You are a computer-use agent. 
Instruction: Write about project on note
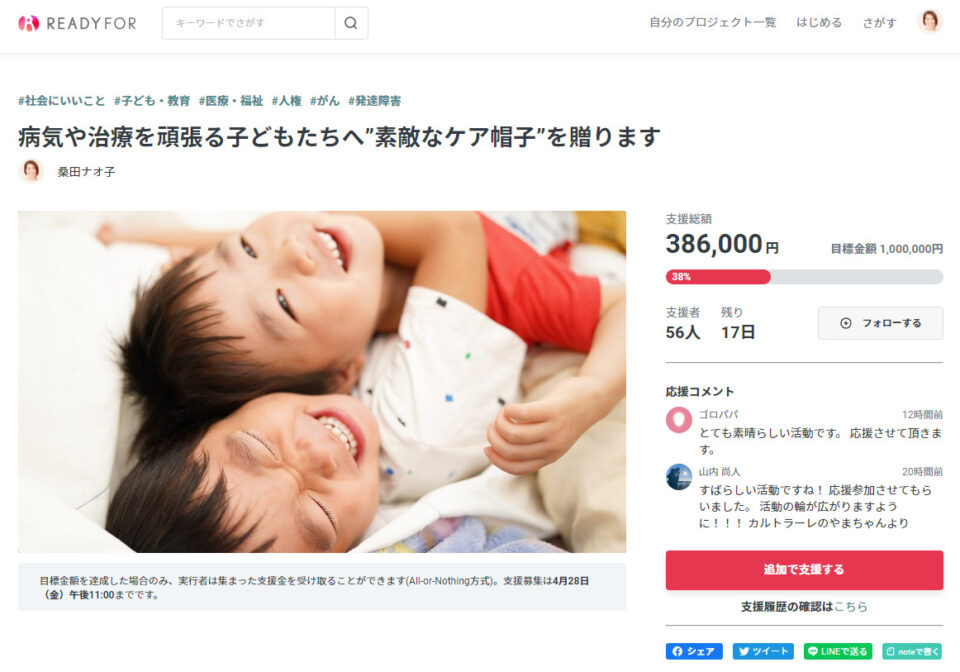coord(912,651)
